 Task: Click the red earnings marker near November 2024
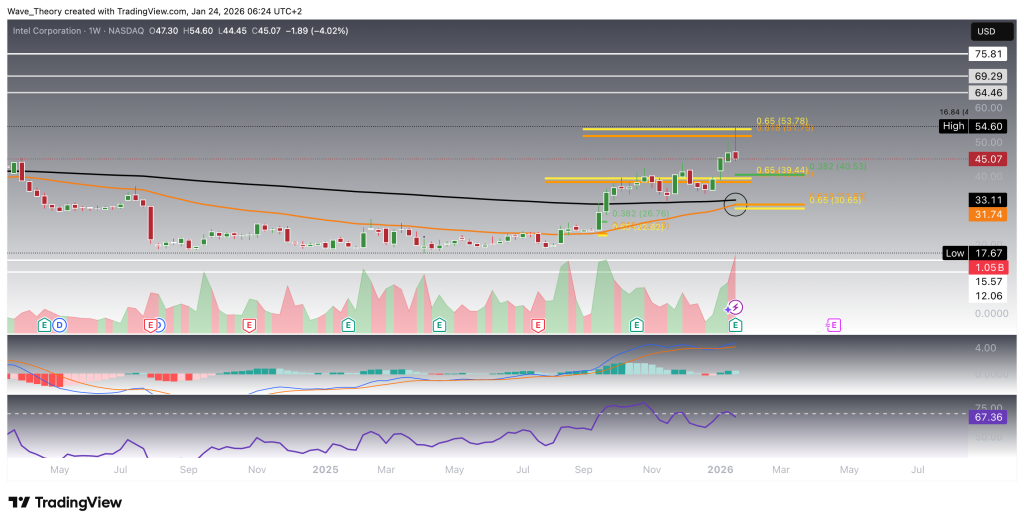250,325
